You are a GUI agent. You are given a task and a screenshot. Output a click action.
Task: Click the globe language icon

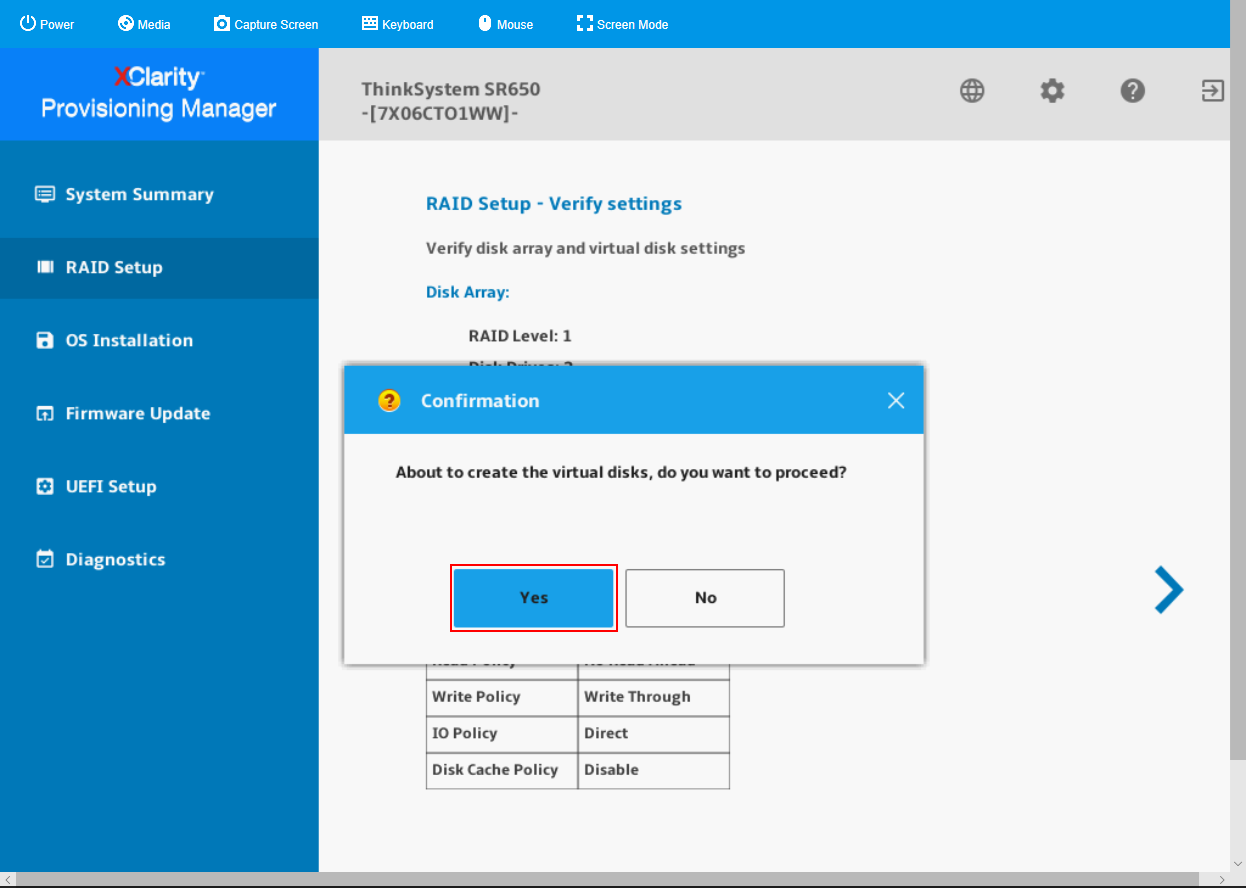coord(972,91)
